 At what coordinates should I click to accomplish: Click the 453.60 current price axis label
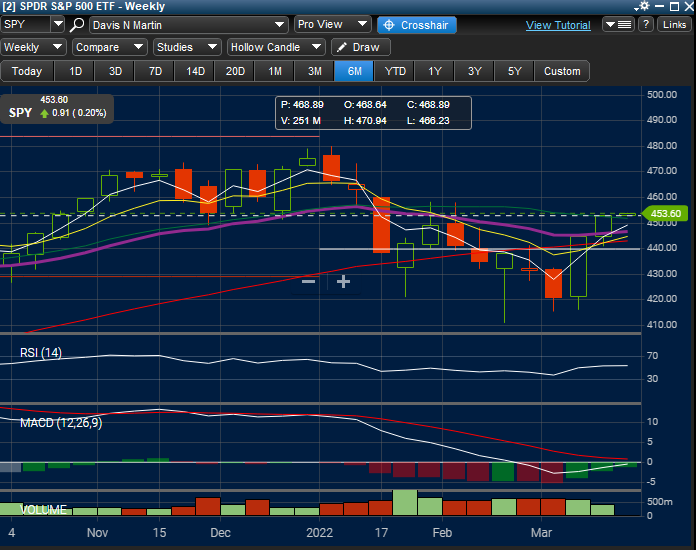point(664,214)
